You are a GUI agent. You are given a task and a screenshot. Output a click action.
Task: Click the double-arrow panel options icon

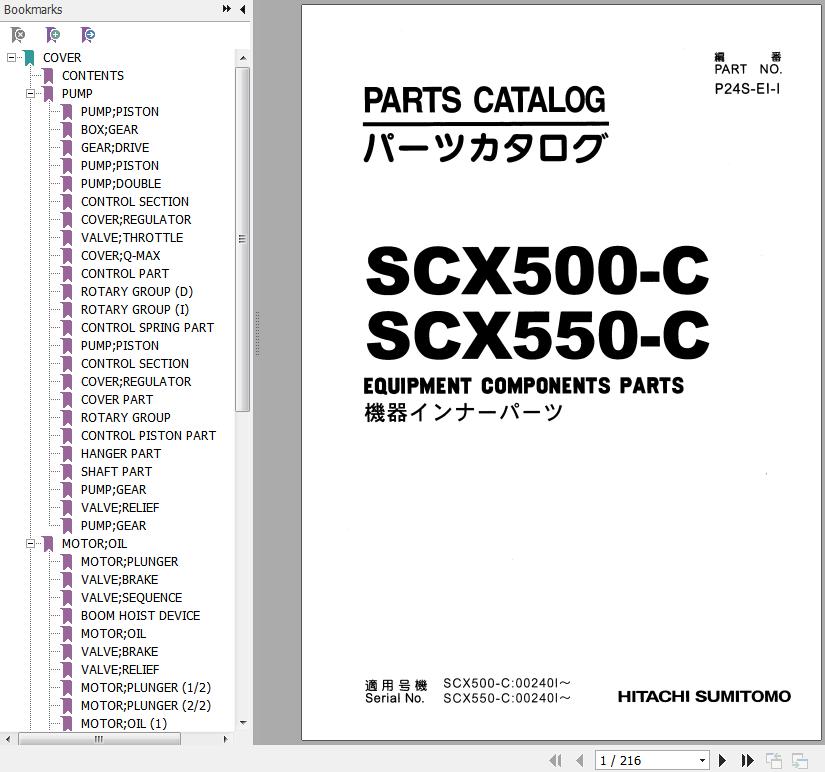[x=227, y=10]
